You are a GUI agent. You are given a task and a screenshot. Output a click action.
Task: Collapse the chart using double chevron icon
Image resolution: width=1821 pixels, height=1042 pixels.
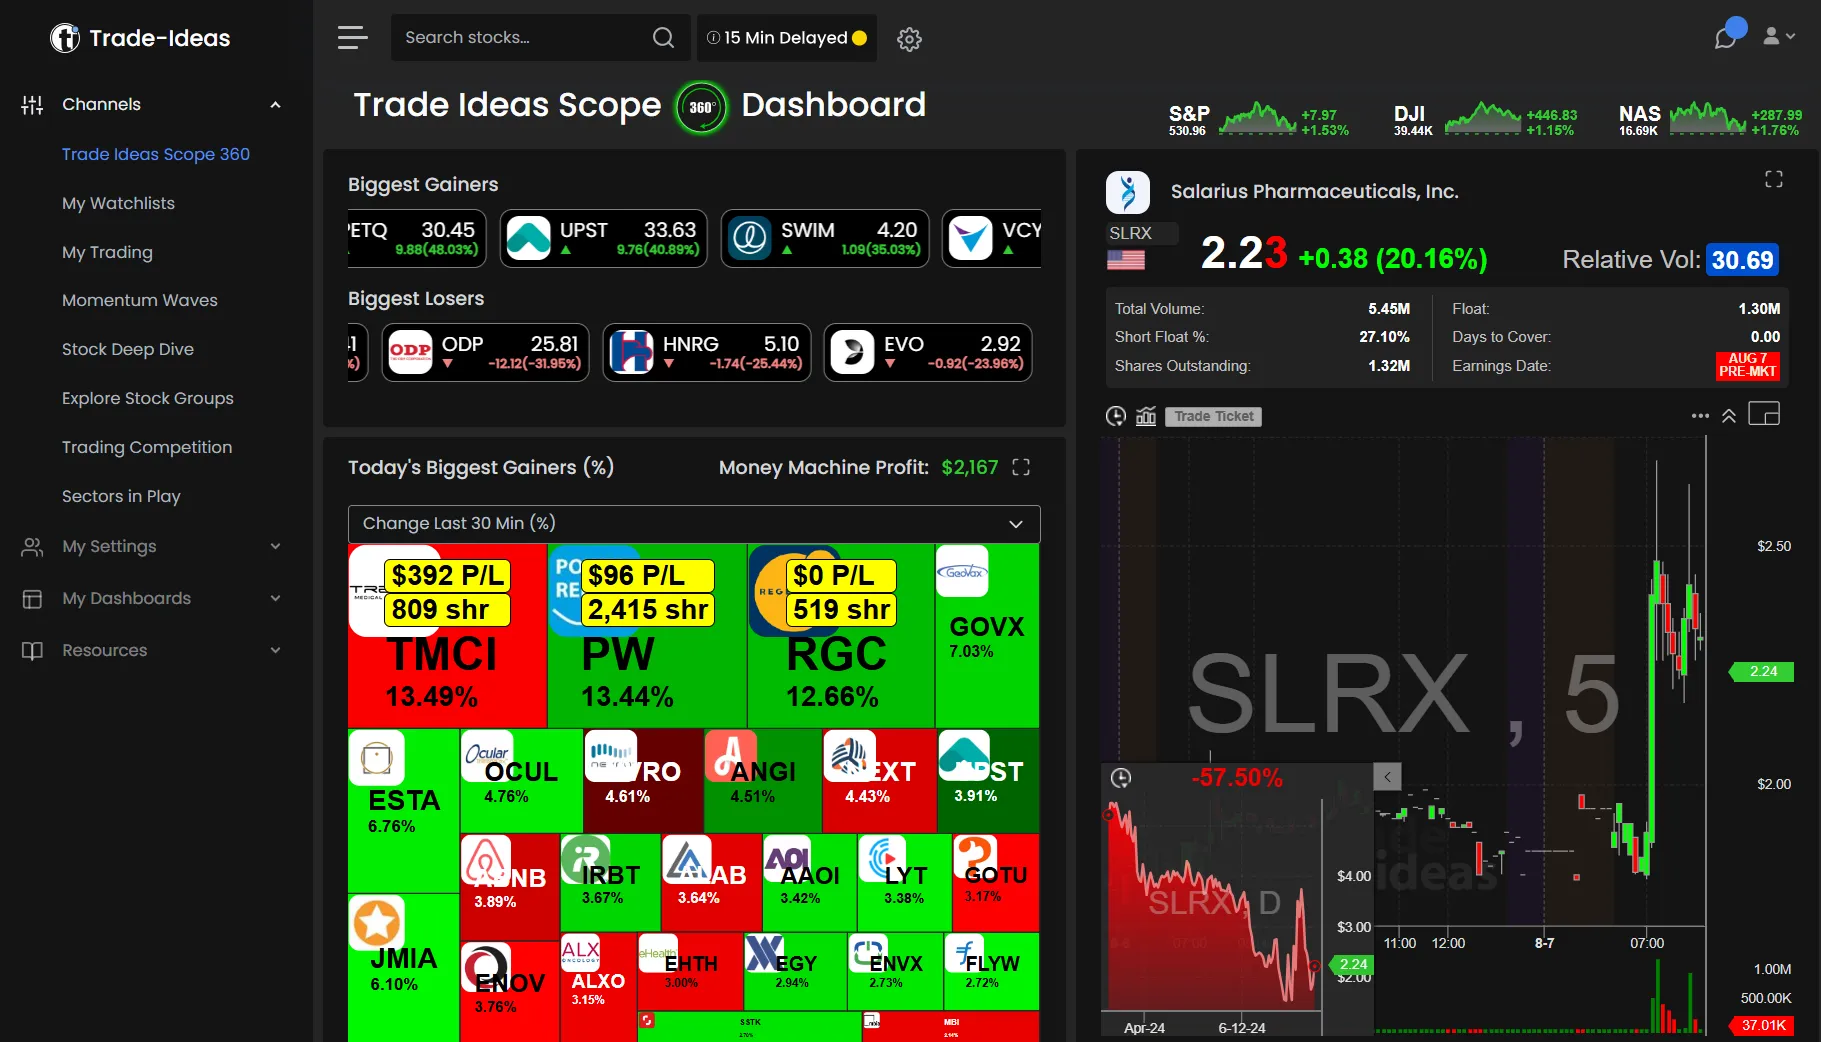pyautogui.click(x=1730, y=415)
